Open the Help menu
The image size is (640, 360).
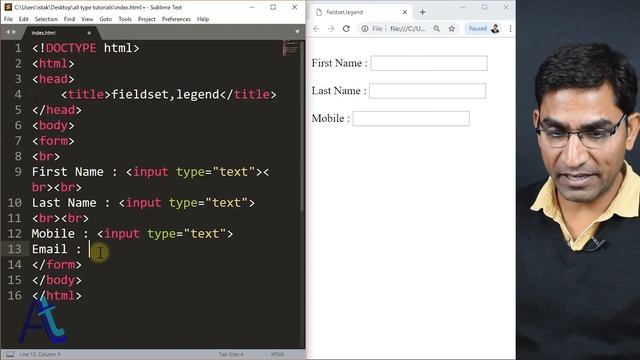pos(203,19)
